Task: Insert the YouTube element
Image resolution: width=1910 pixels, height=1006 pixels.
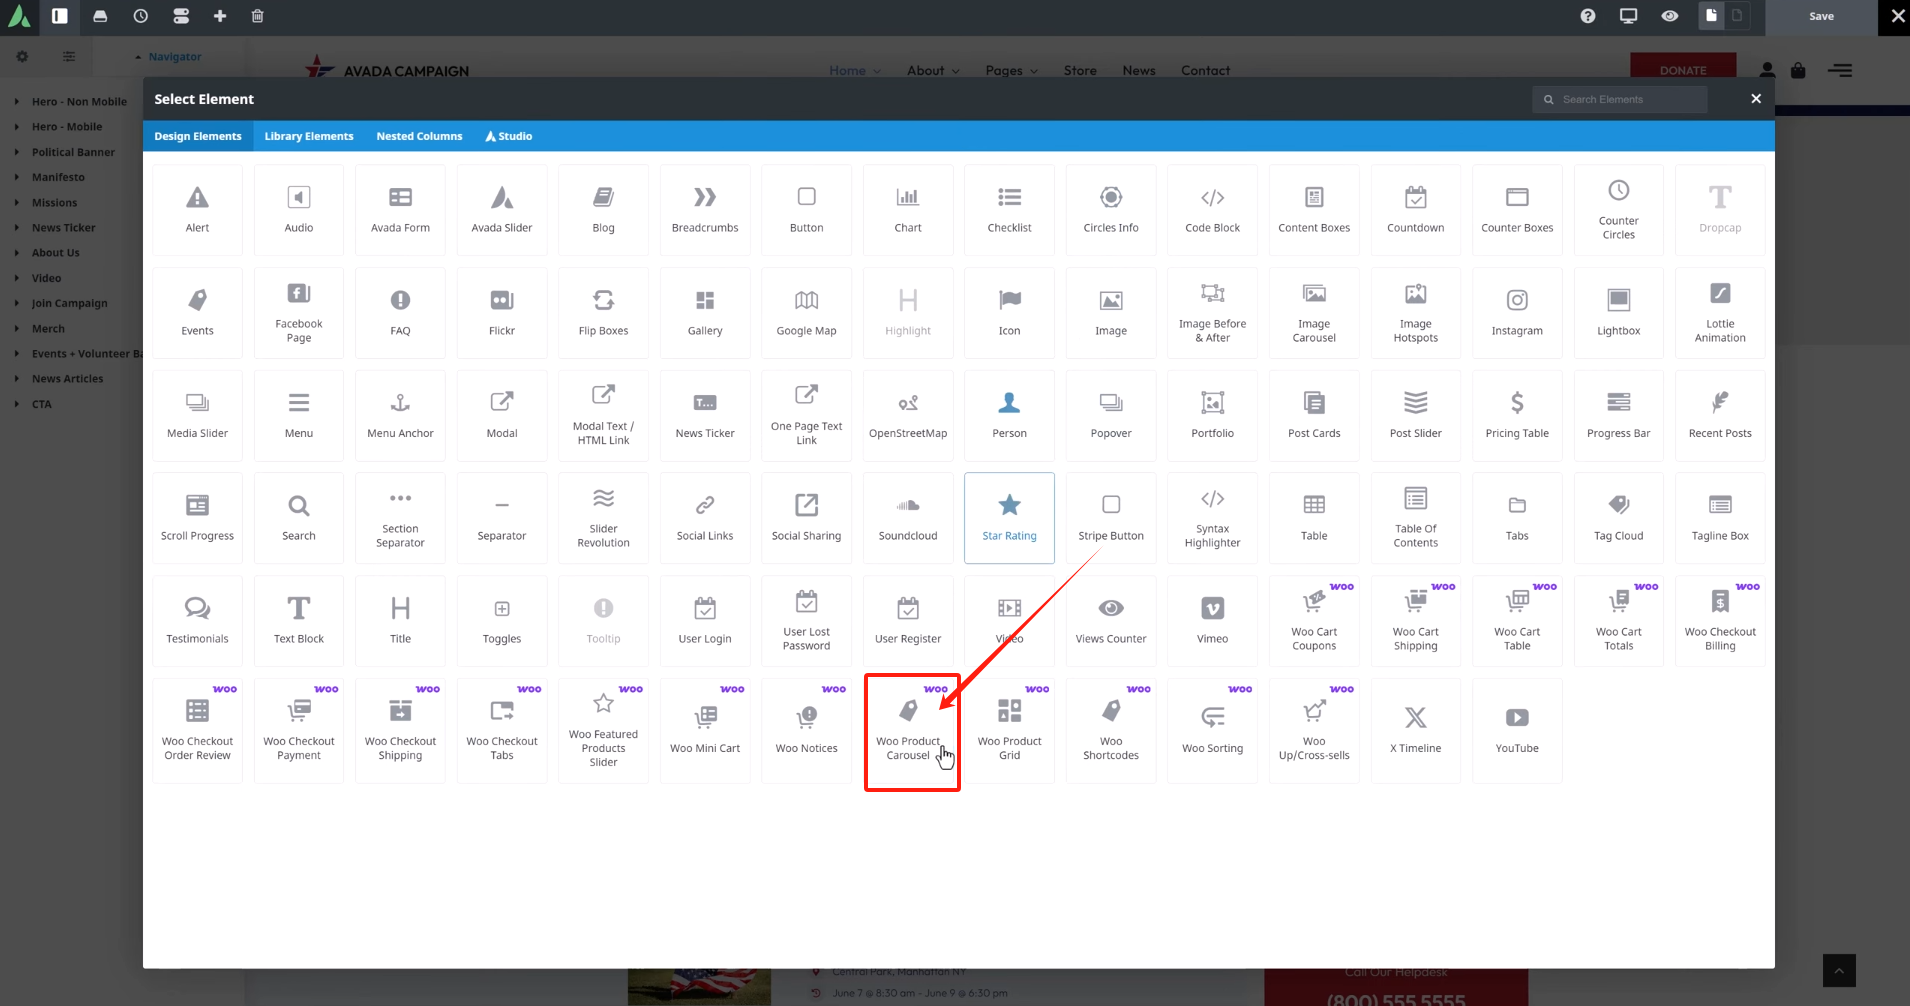Action: (1516, 730)
